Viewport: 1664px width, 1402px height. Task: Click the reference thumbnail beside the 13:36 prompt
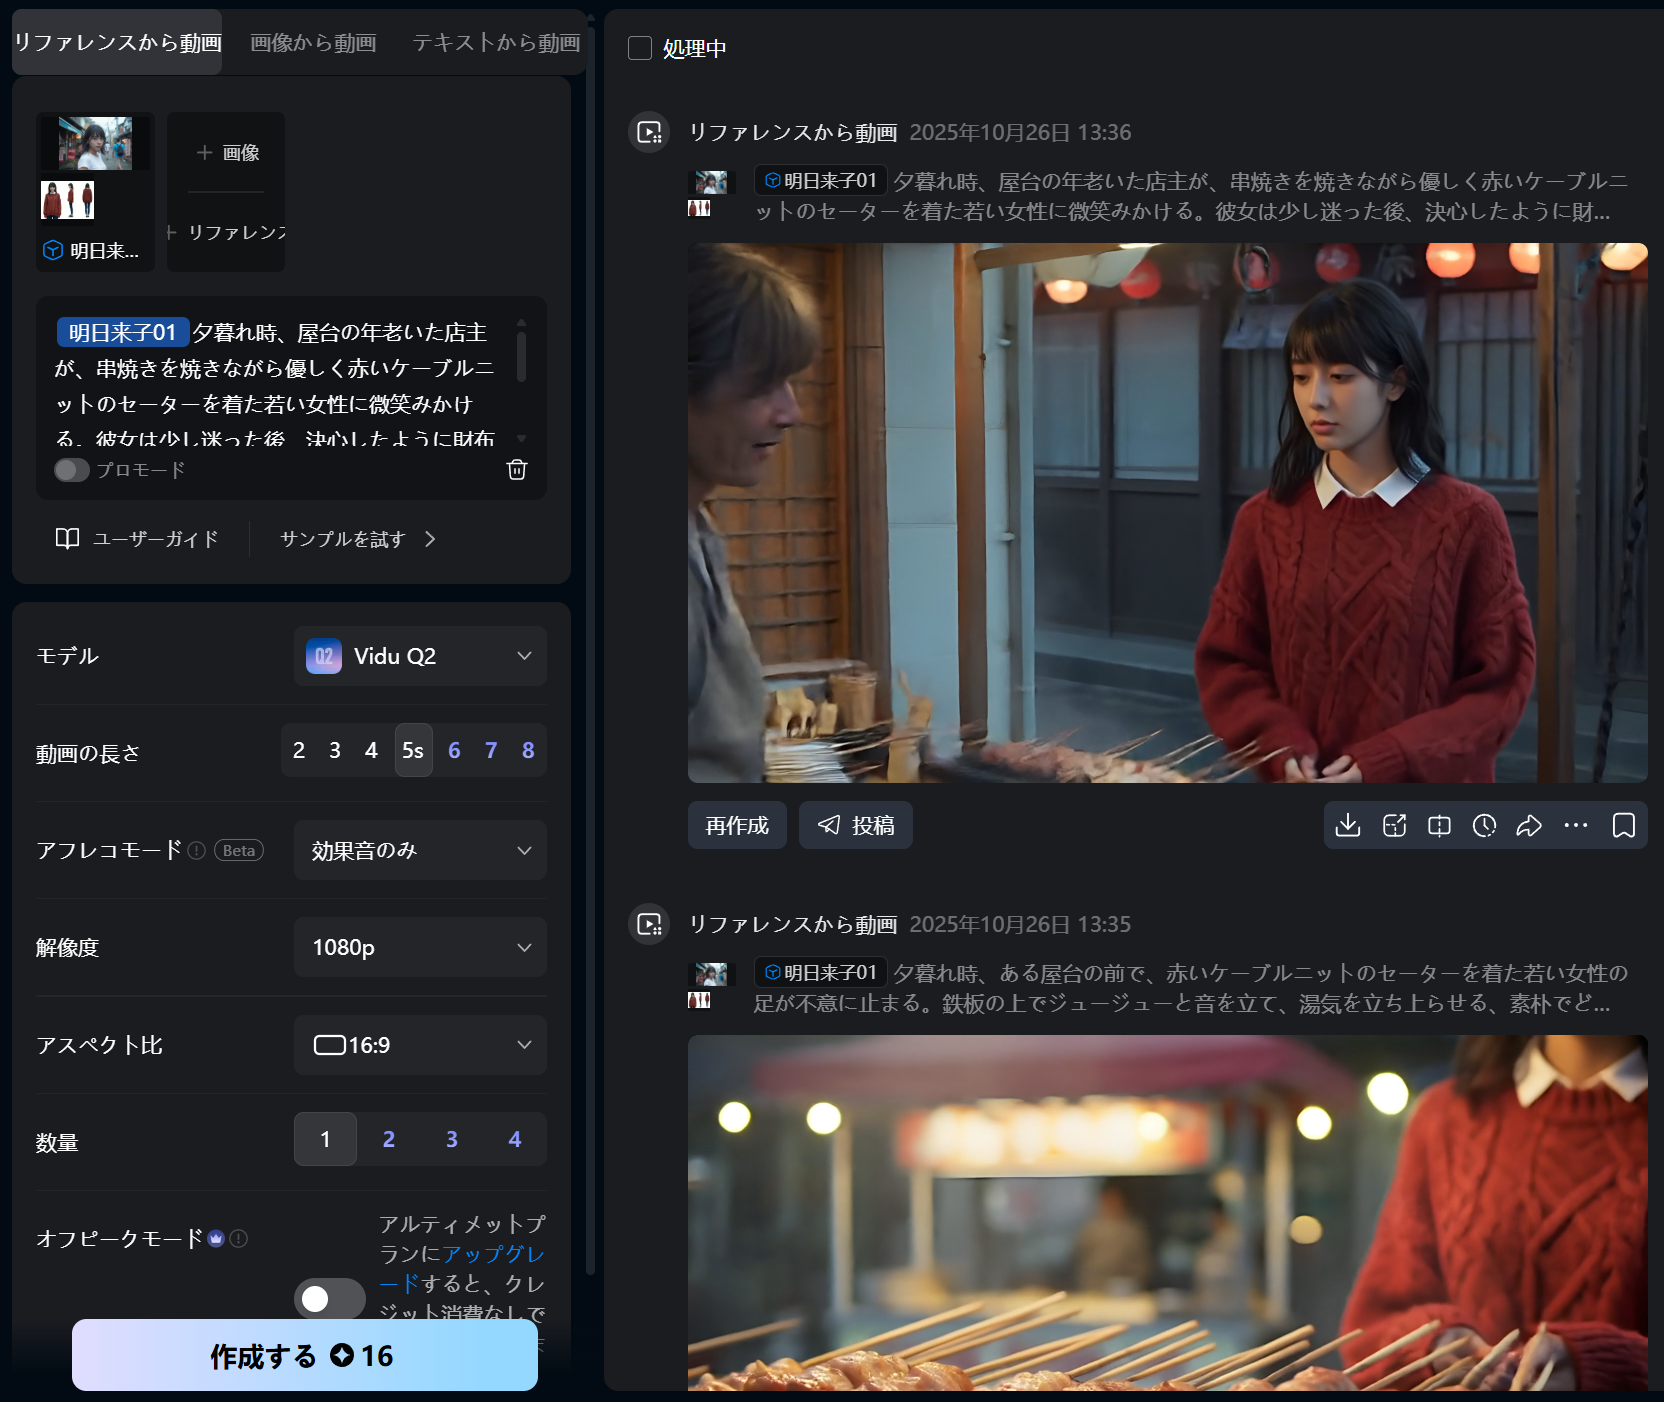click(711, 193)
